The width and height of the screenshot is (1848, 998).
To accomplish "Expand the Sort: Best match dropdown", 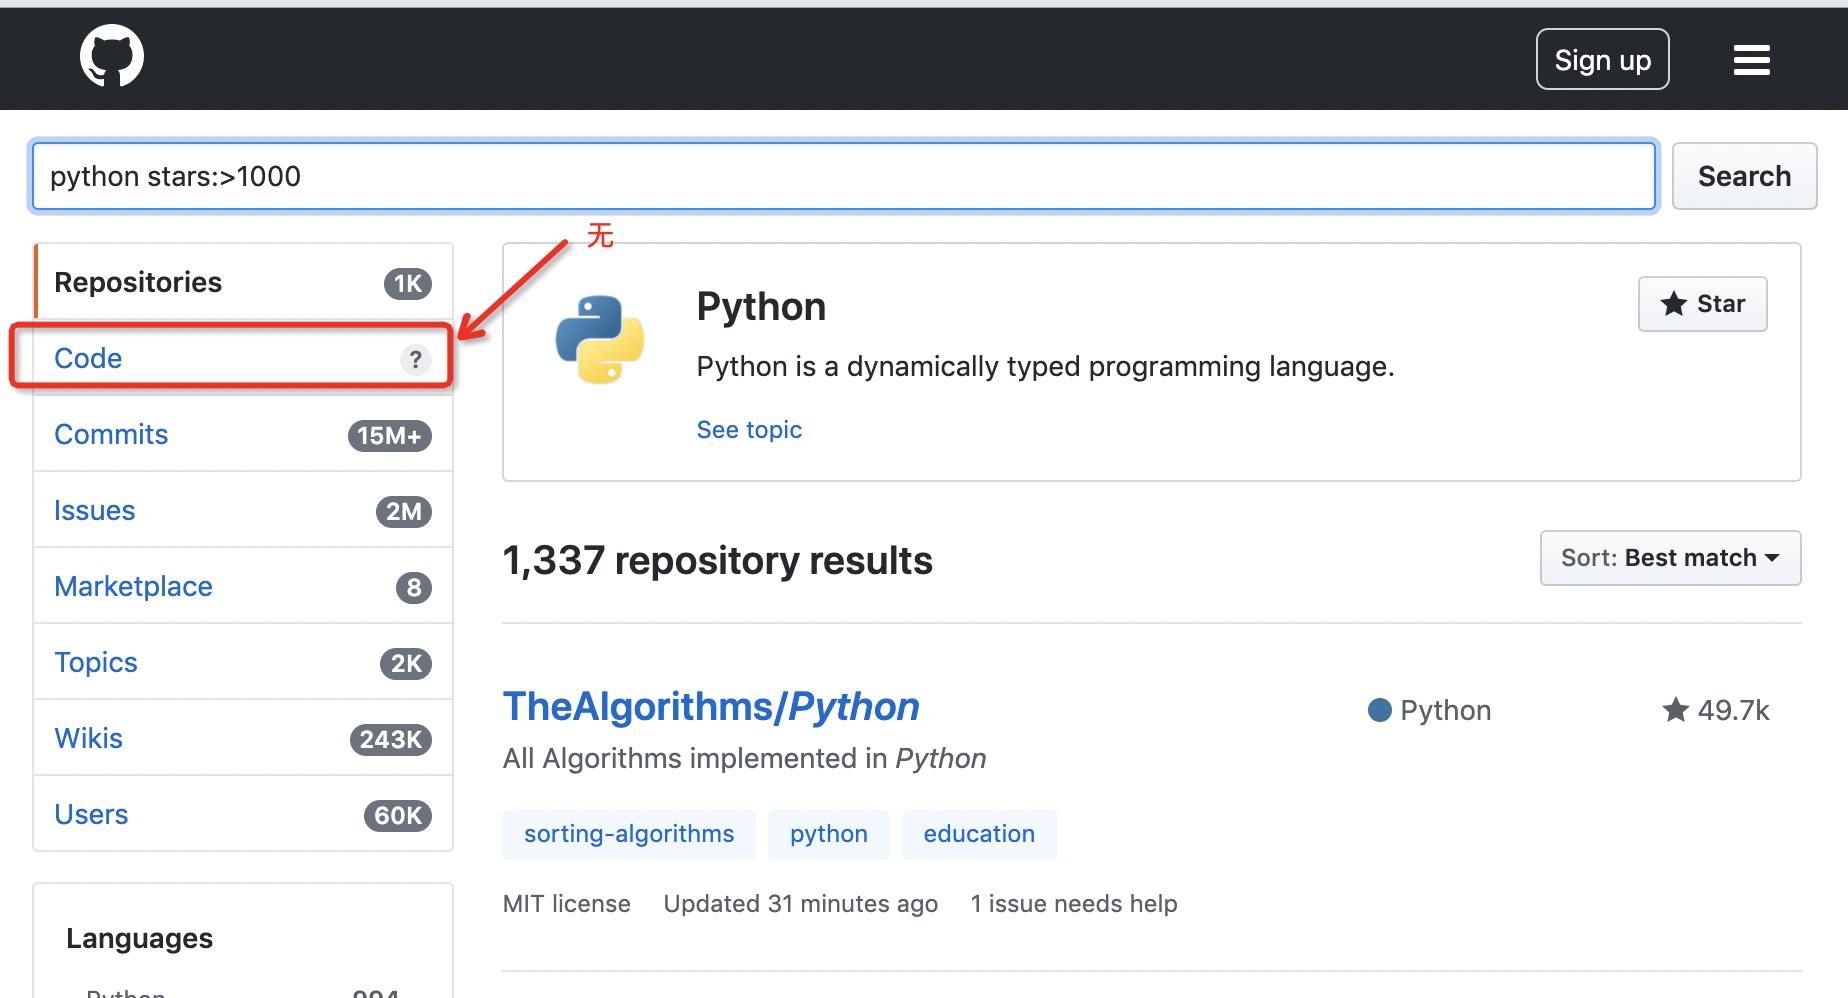I will pos(1669,558).
